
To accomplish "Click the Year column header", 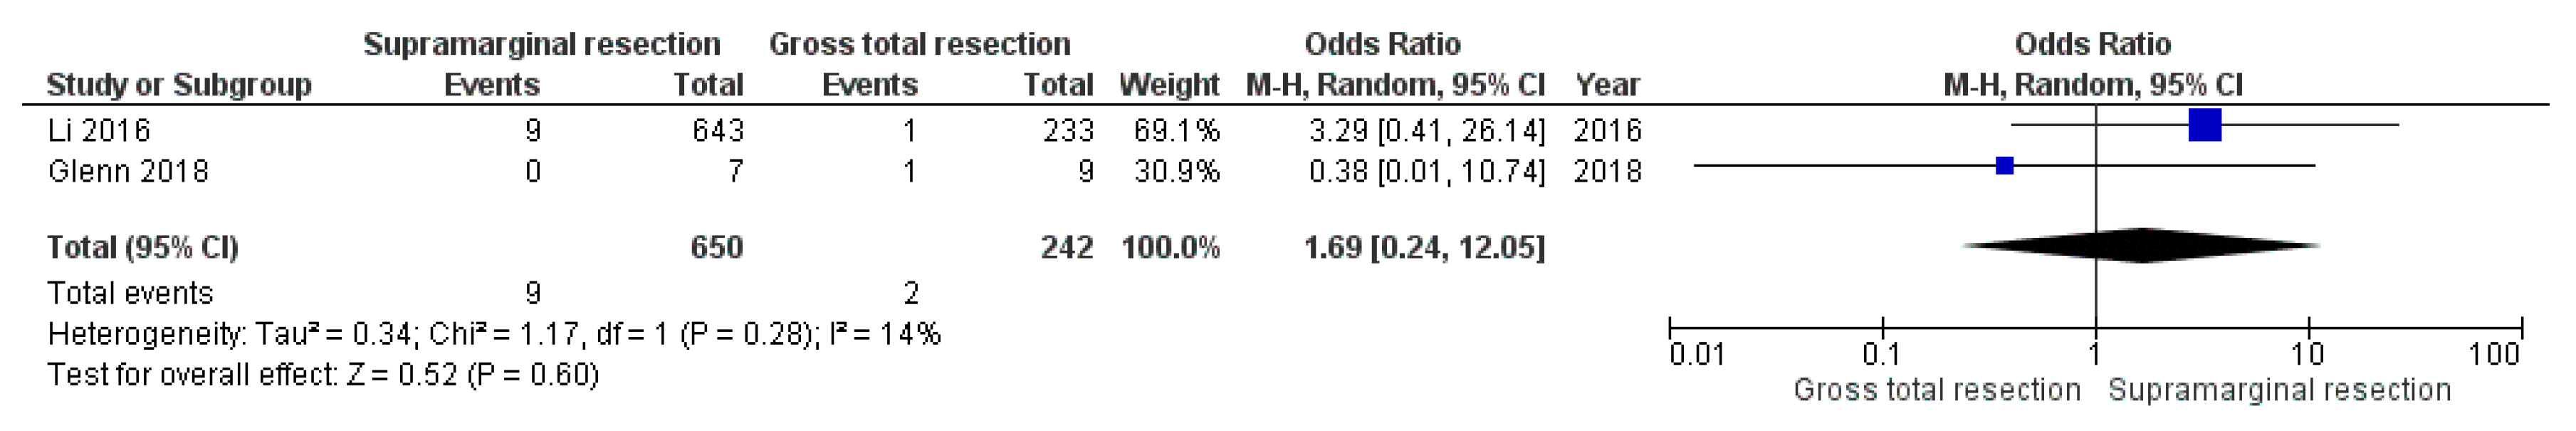I will [1607, 85].
